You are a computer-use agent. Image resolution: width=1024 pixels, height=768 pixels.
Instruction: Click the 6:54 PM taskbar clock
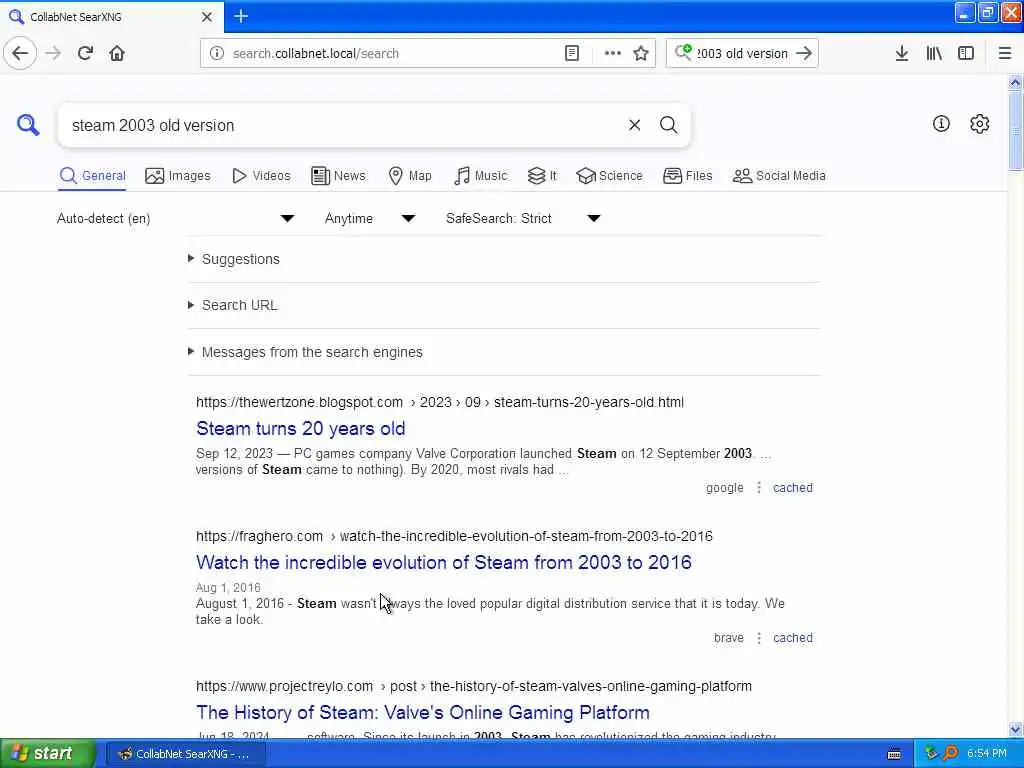click(987, 754)
